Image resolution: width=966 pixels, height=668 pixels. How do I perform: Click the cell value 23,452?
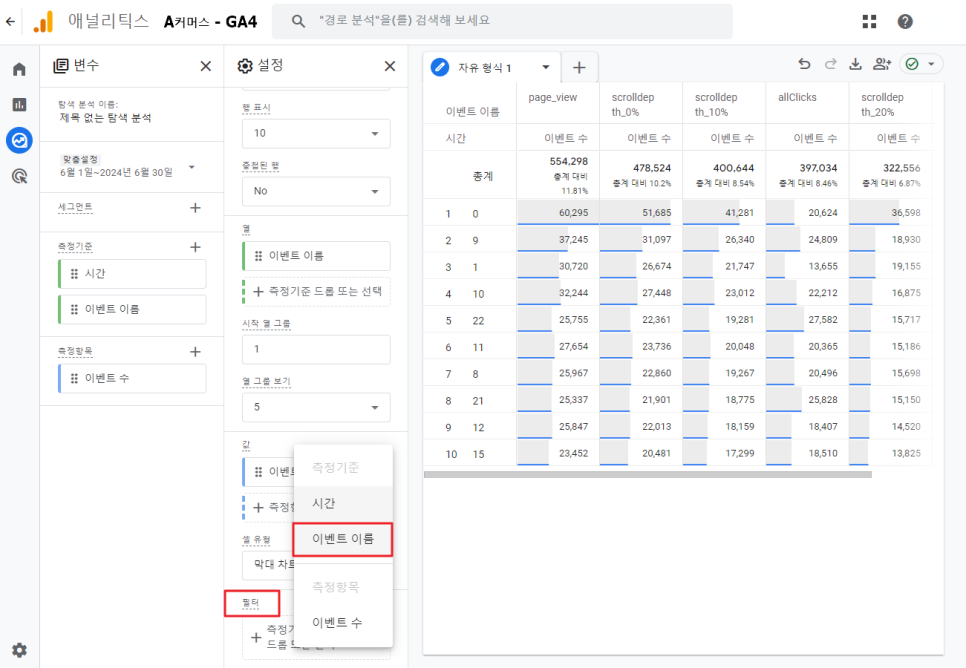tap(573, 454)
